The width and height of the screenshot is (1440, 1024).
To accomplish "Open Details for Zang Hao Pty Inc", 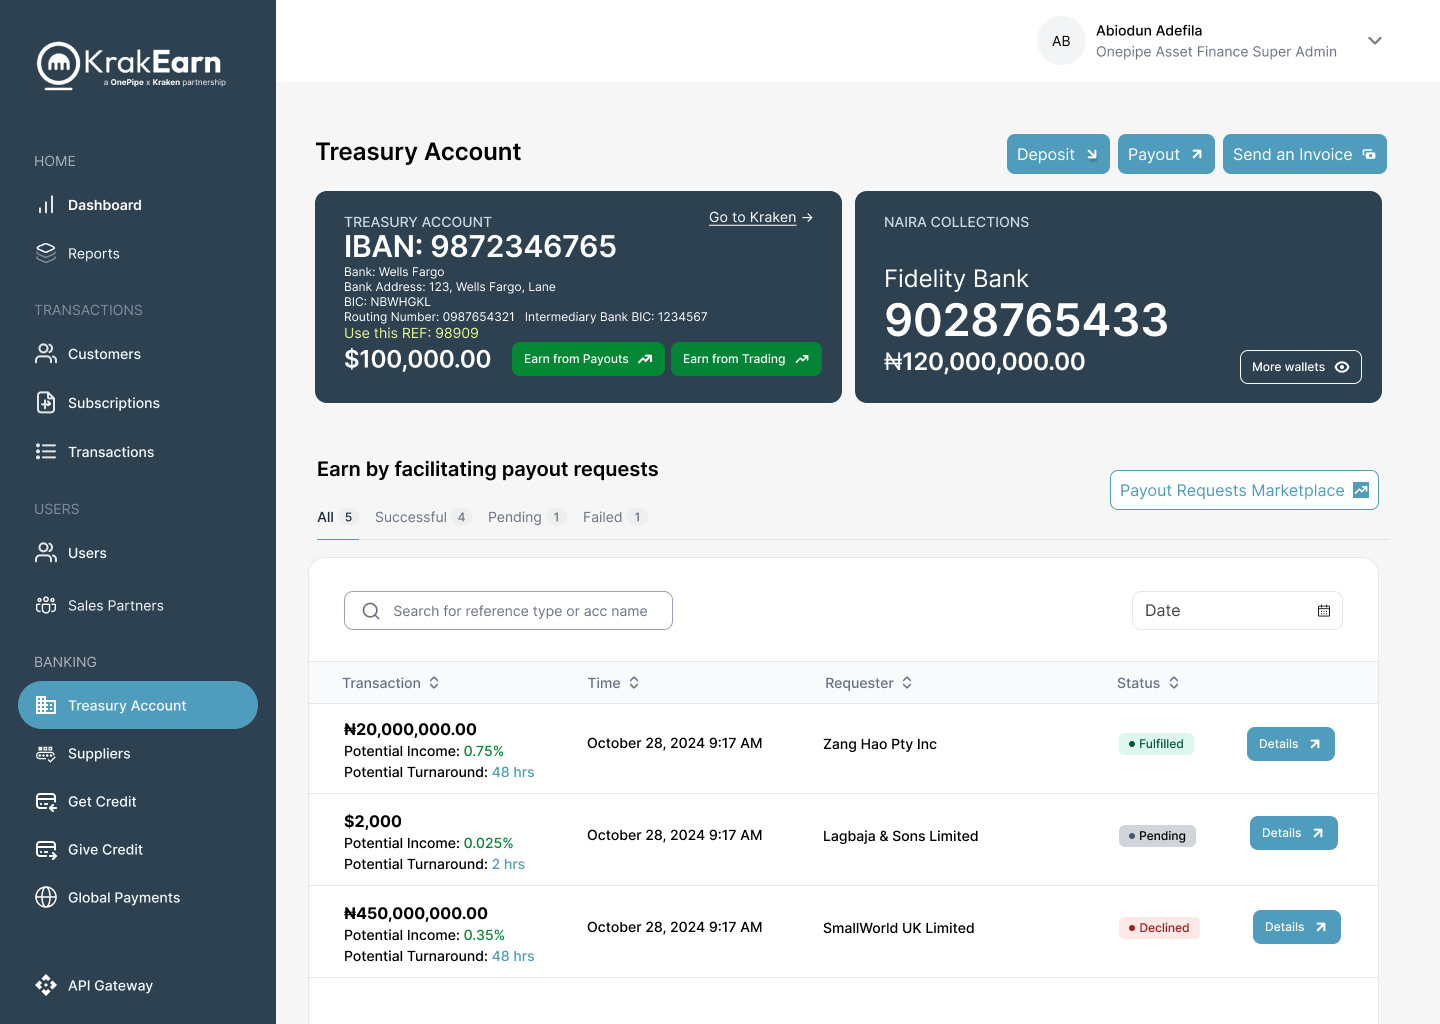I will click(1290, 744).
